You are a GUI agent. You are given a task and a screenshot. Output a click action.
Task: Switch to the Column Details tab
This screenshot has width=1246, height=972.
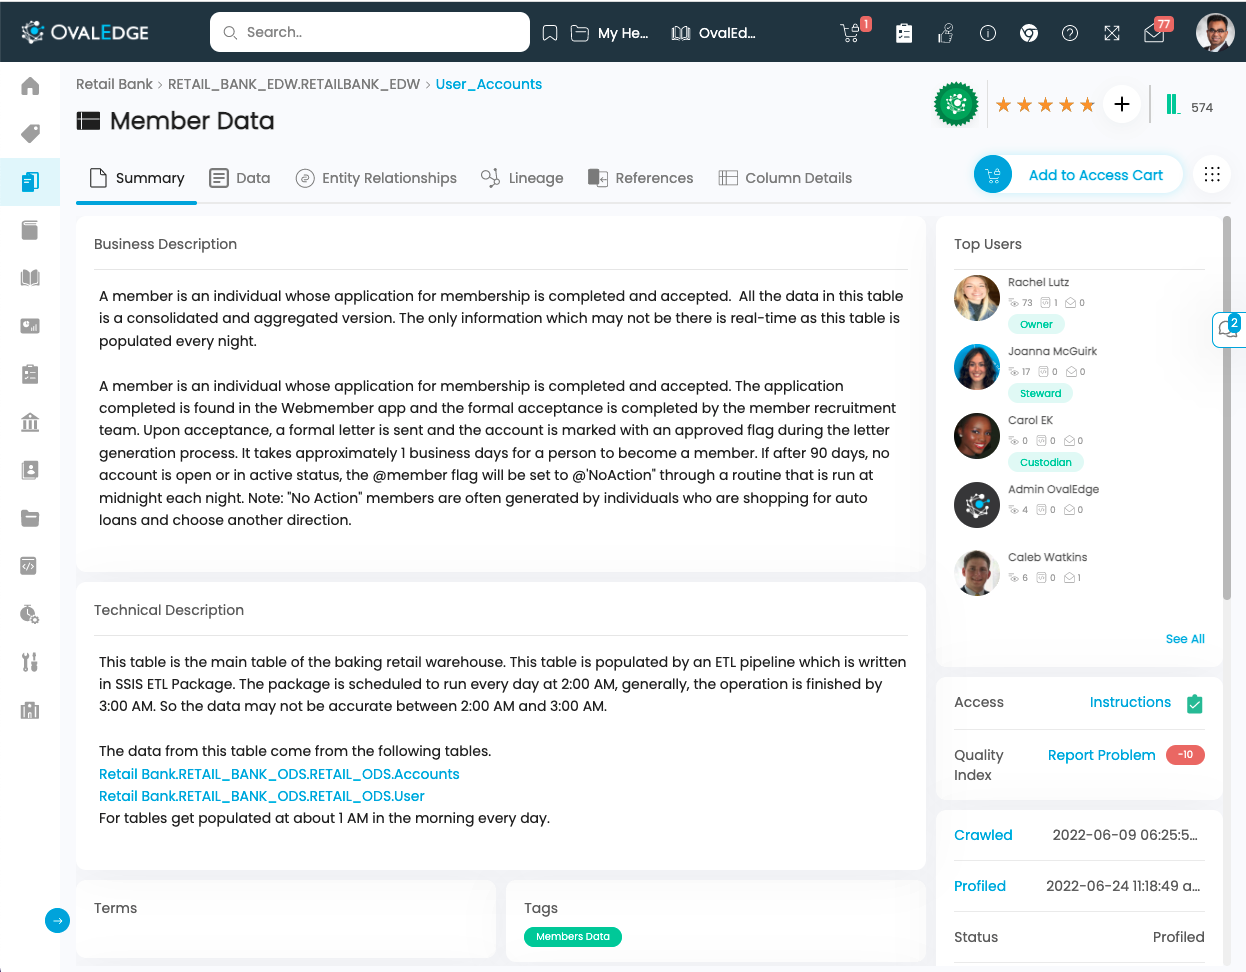tap(785, 178)
